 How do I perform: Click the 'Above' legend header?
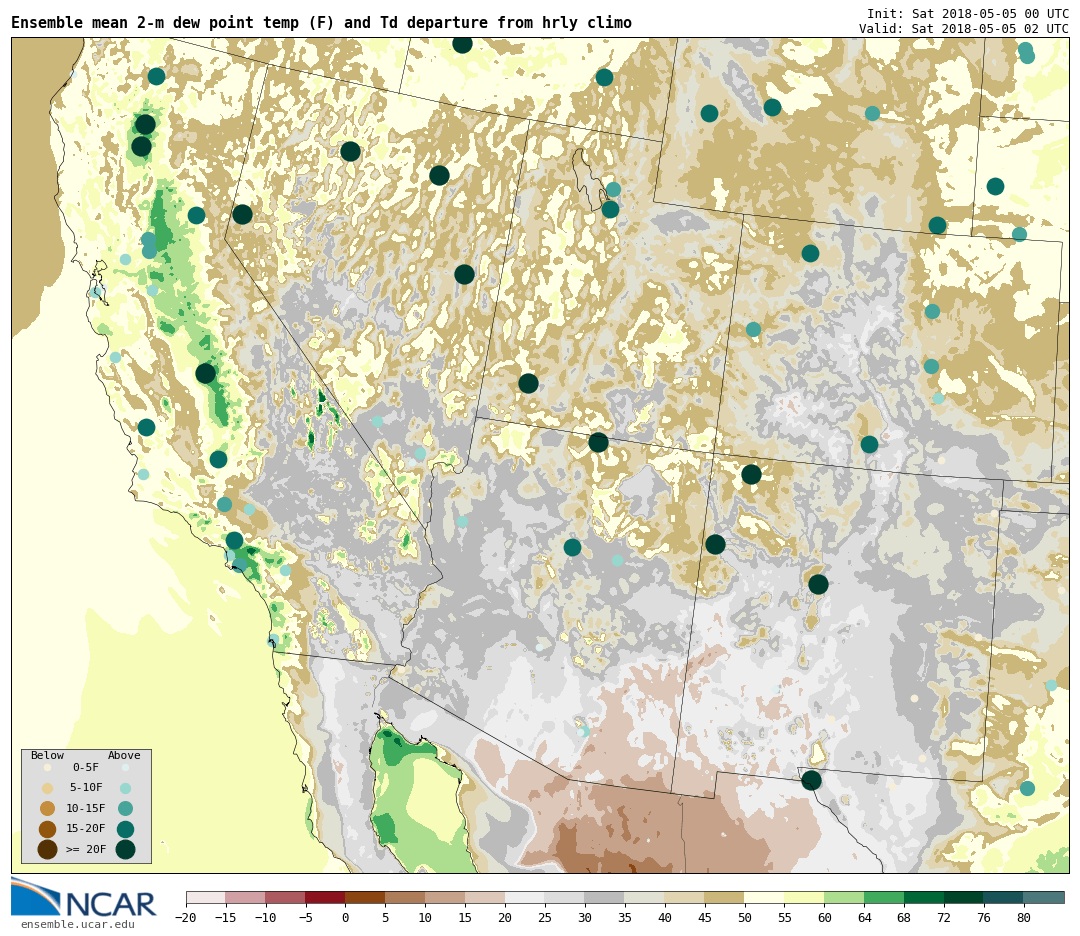(x=124, y=755)
